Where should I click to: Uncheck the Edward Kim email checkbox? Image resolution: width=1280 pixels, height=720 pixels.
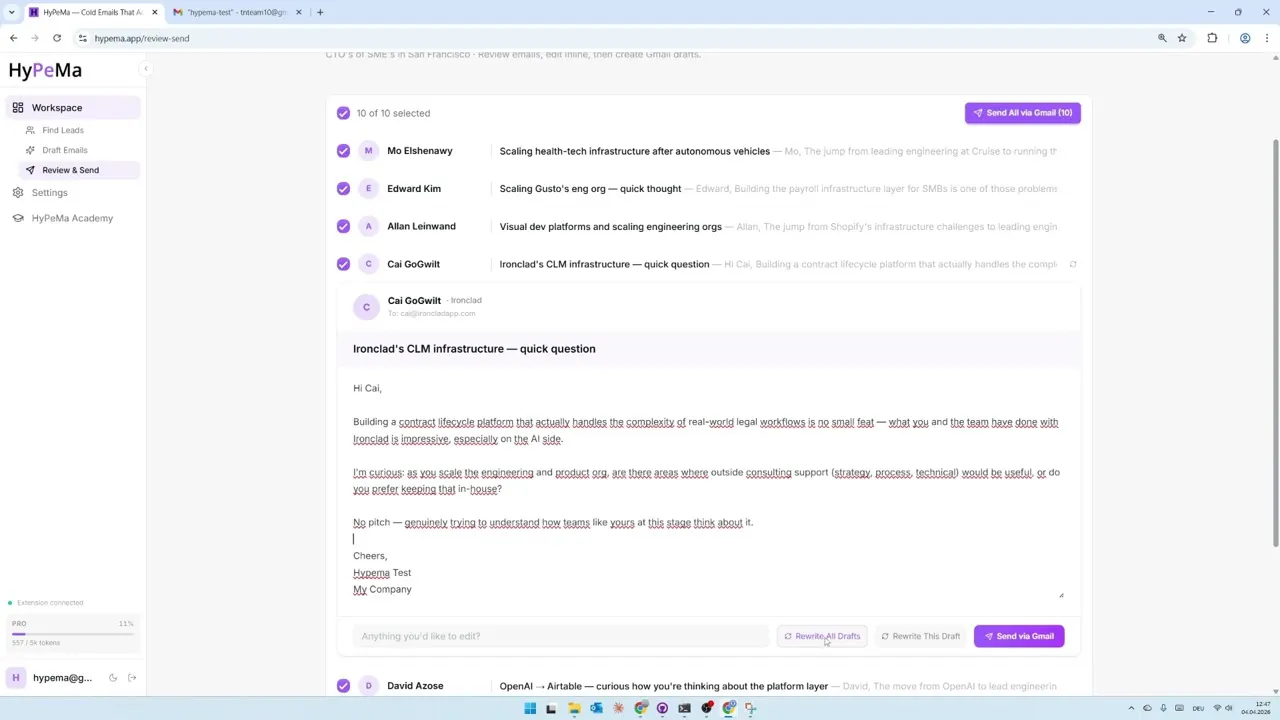click(343, 189)
